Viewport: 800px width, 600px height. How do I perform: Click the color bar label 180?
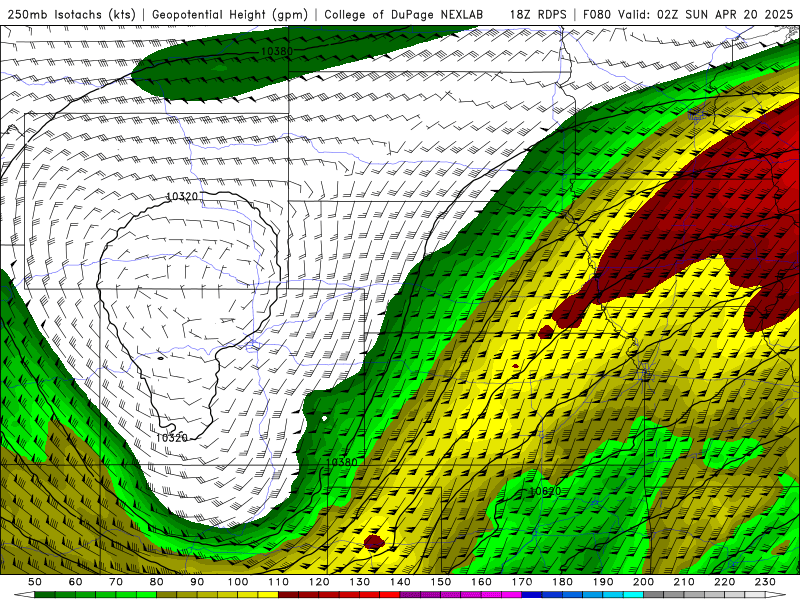562,582
